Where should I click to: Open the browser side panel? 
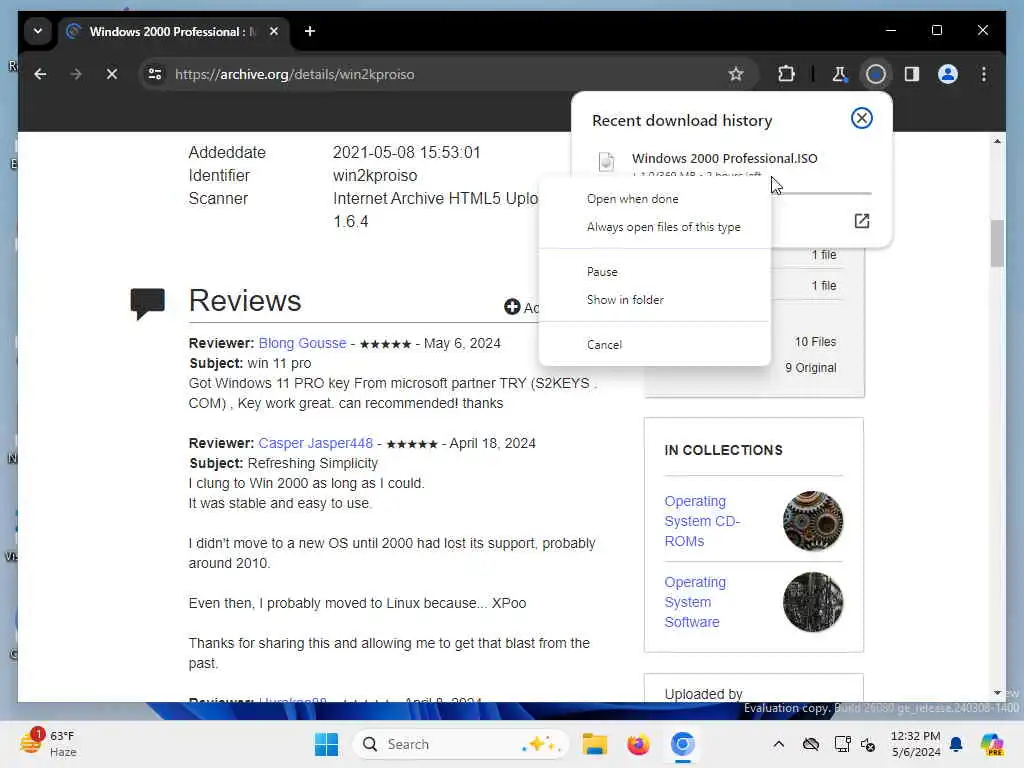912,74
